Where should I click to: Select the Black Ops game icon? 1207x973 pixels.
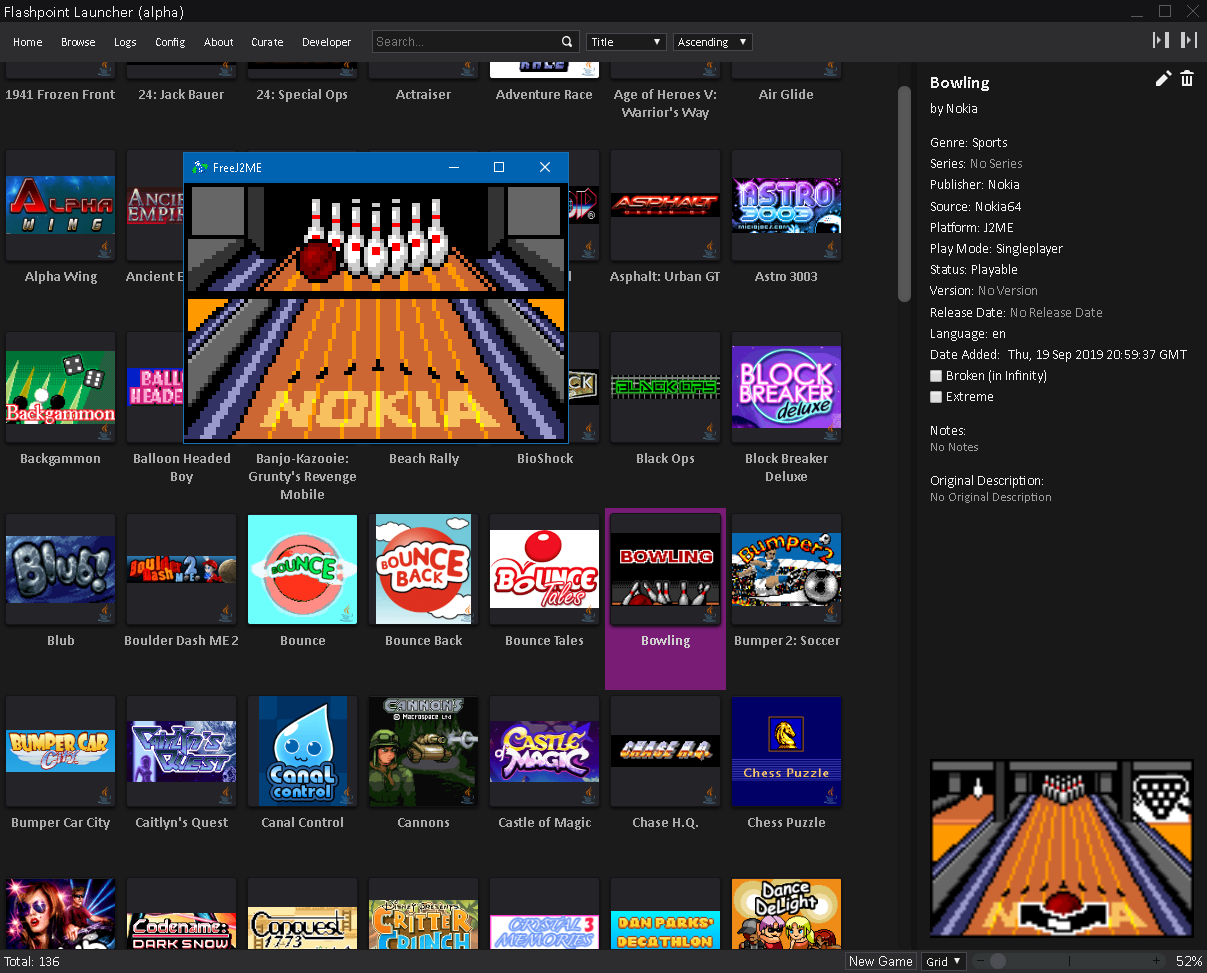[666, 387]
